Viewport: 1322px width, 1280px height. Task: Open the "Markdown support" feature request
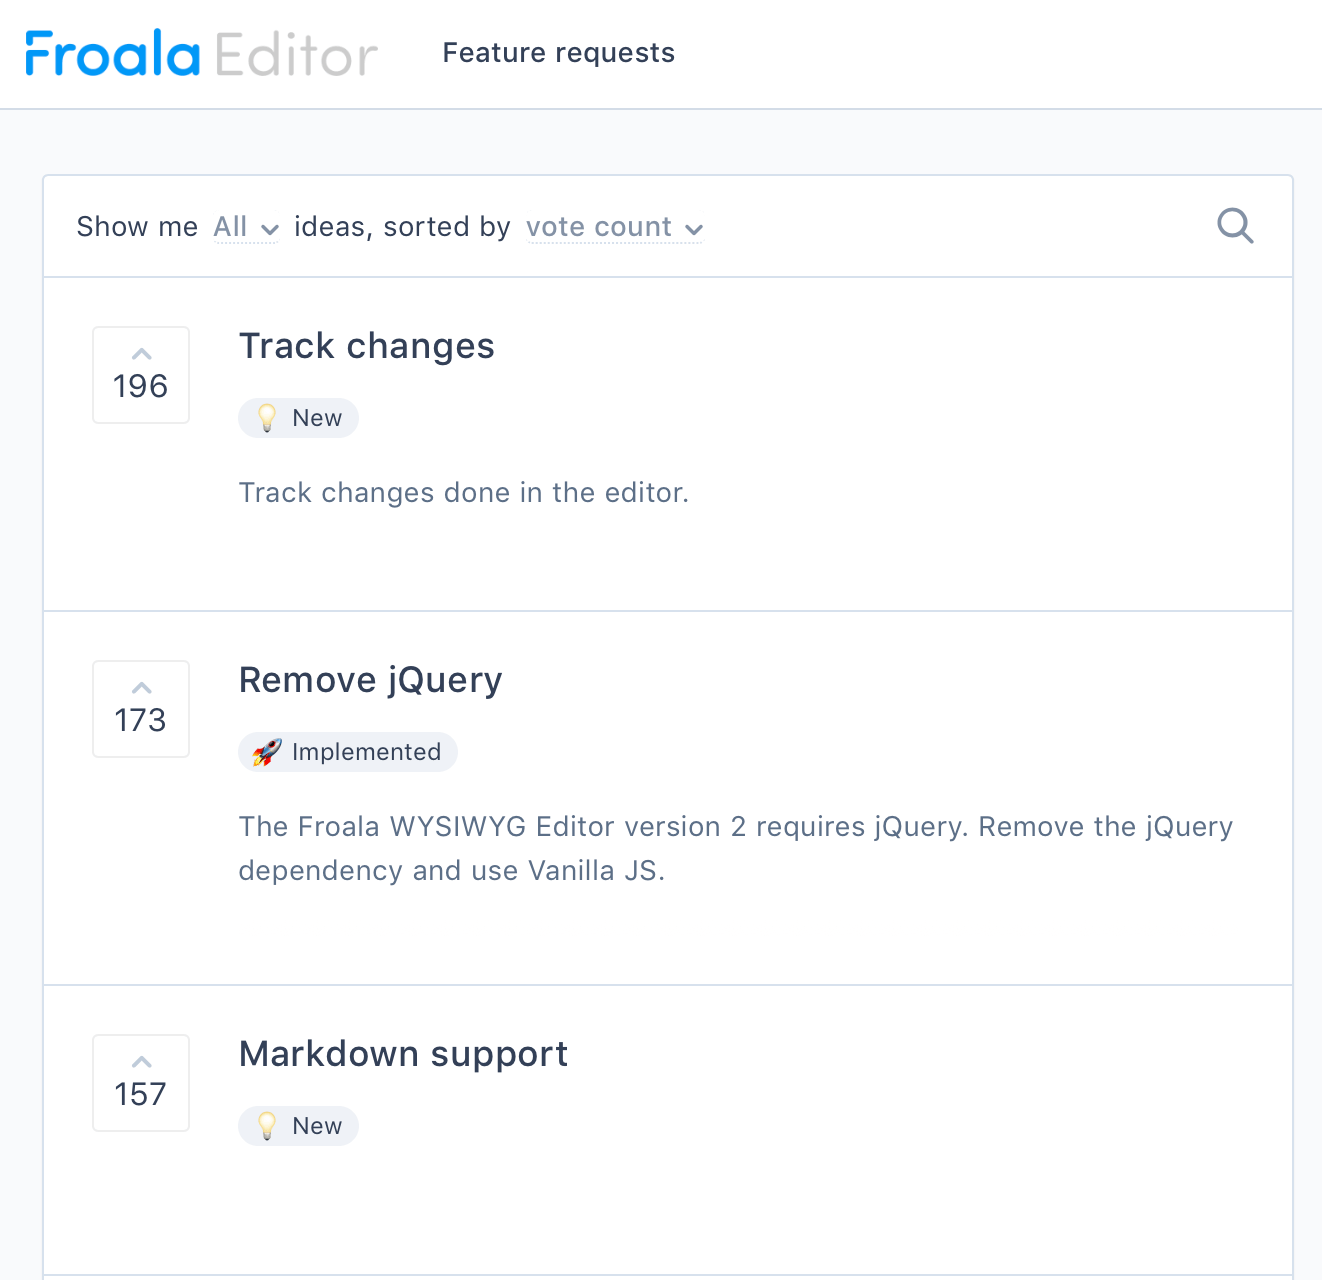coord(403,1053)
